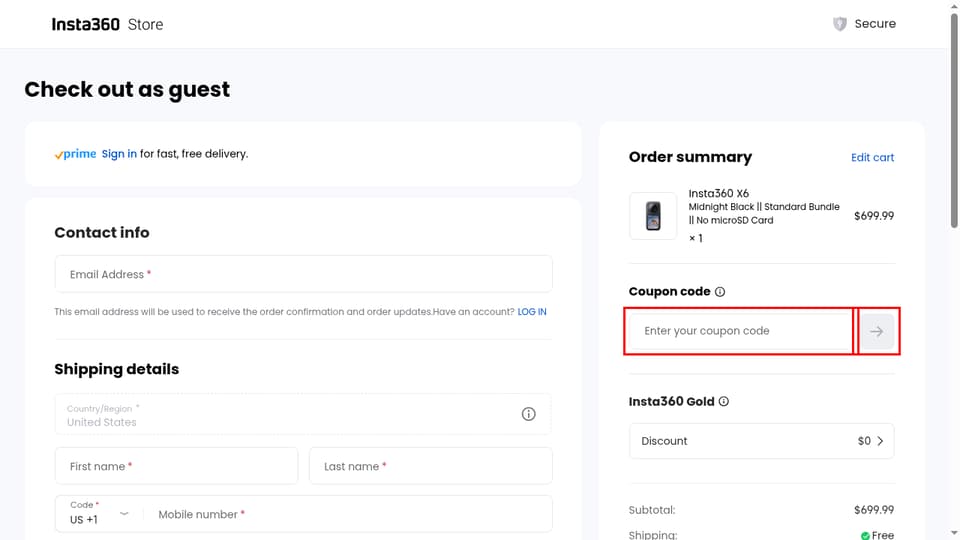The height and width of the screenshot is (540, 960).
Task: Click the Subtotal $699.99 amount
Action: tap(874, 510)
